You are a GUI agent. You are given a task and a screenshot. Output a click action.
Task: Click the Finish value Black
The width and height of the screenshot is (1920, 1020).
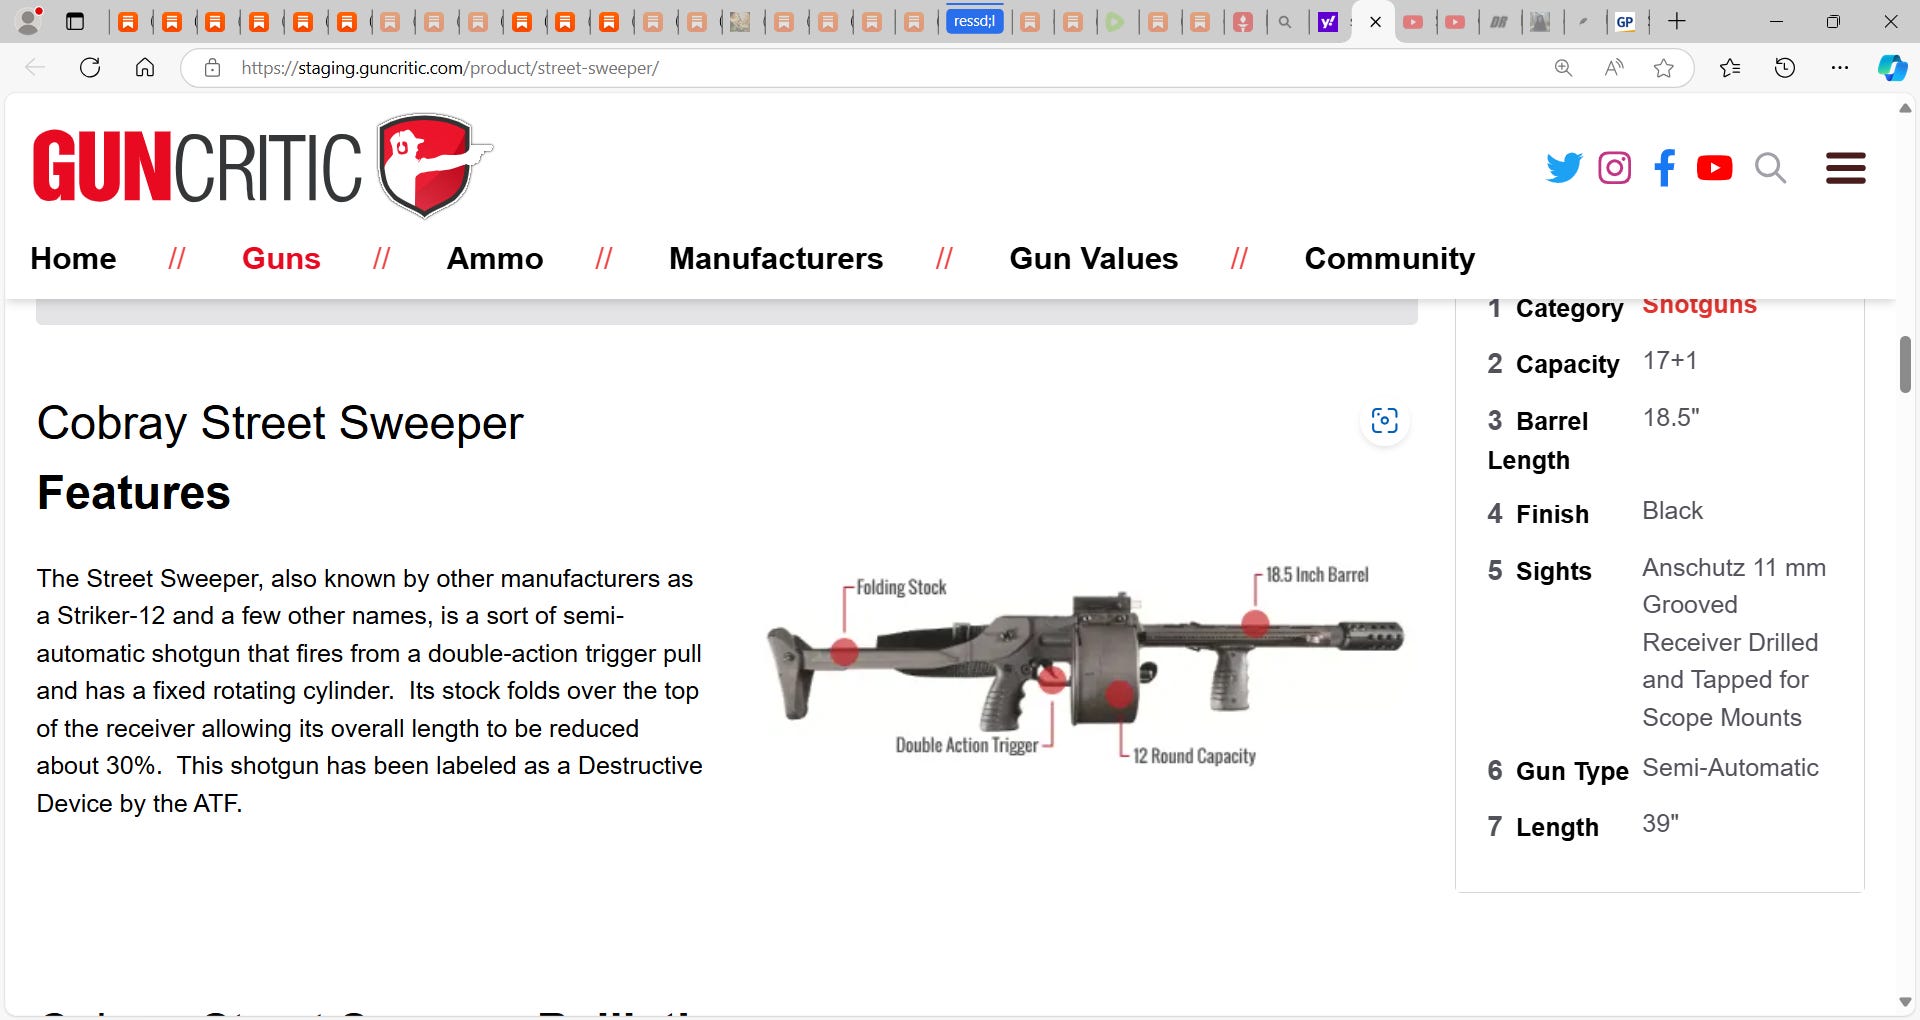tap(1672, 511)
